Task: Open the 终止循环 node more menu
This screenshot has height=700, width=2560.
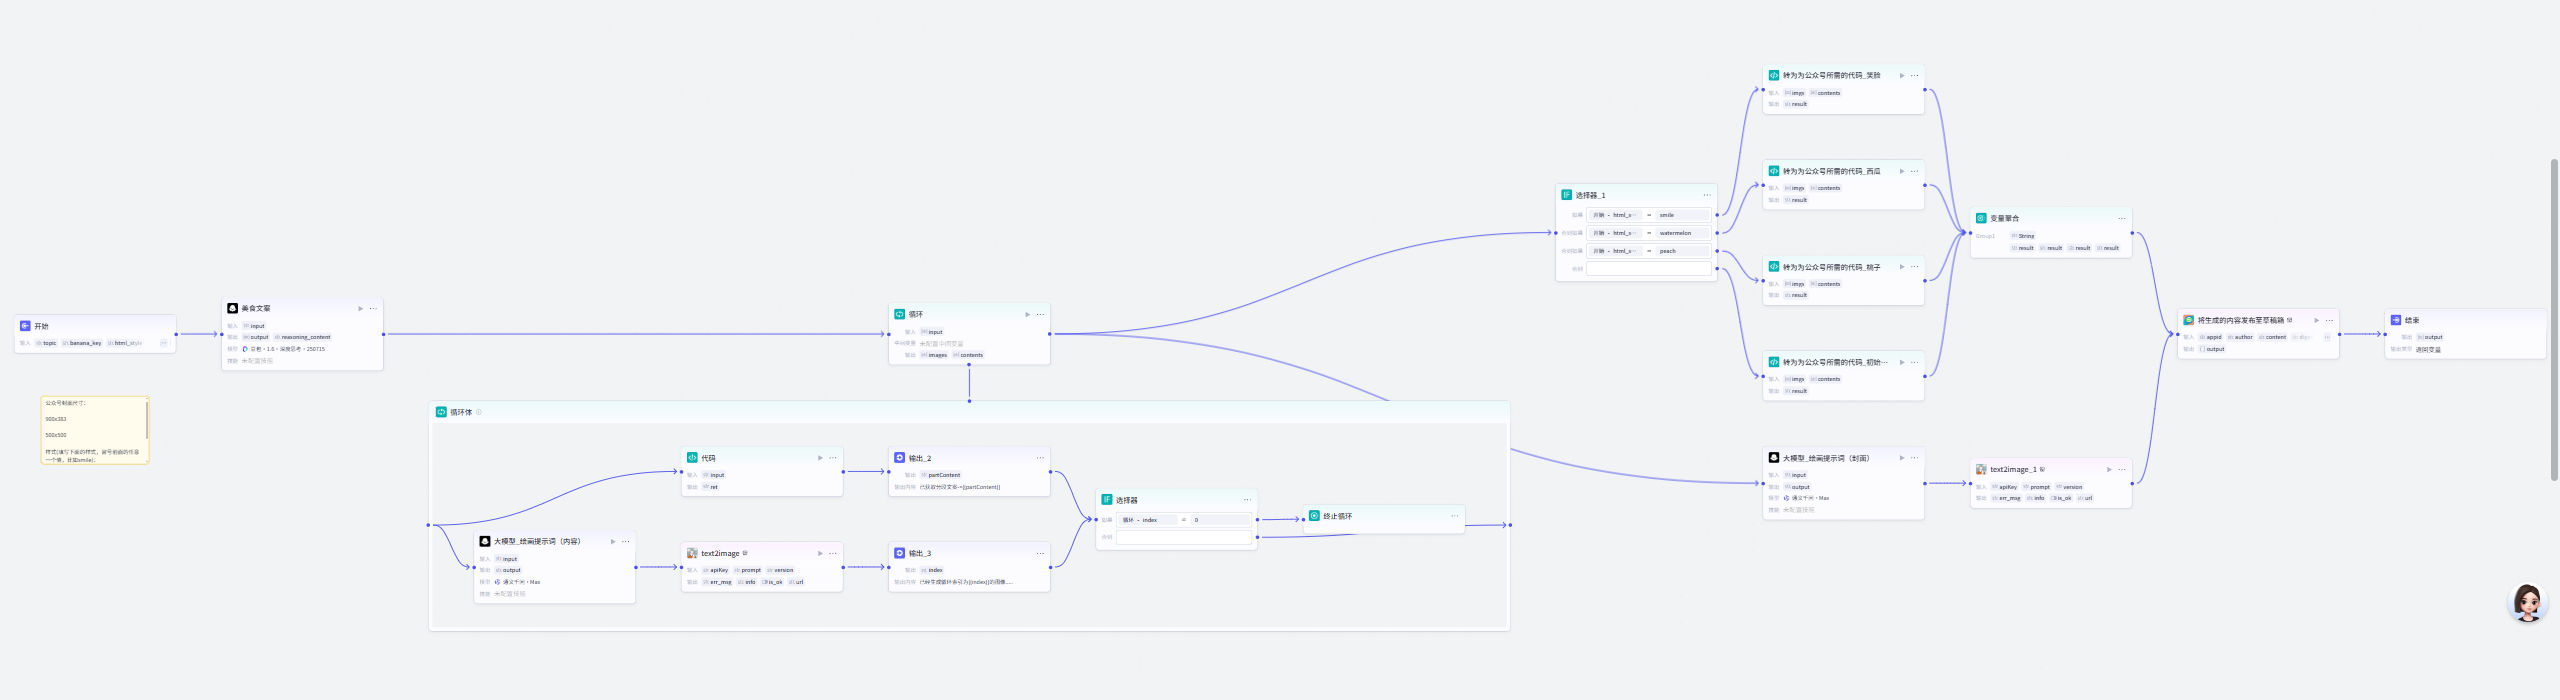Action: click(1455, 516)
